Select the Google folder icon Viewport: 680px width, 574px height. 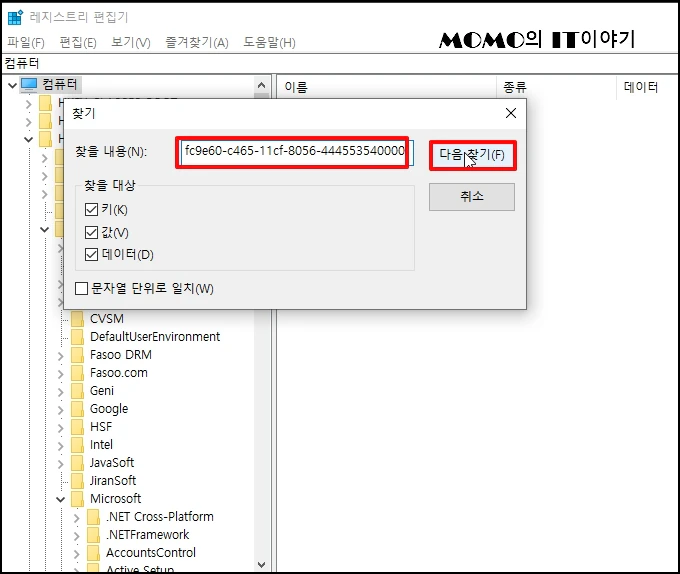click(x=78, y=409)
